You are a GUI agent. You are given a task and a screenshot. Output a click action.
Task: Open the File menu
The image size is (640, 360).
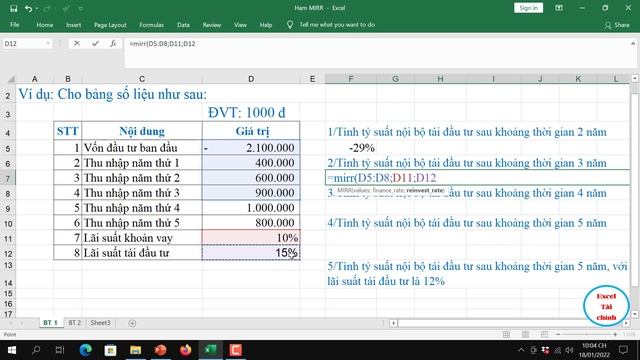15,25
